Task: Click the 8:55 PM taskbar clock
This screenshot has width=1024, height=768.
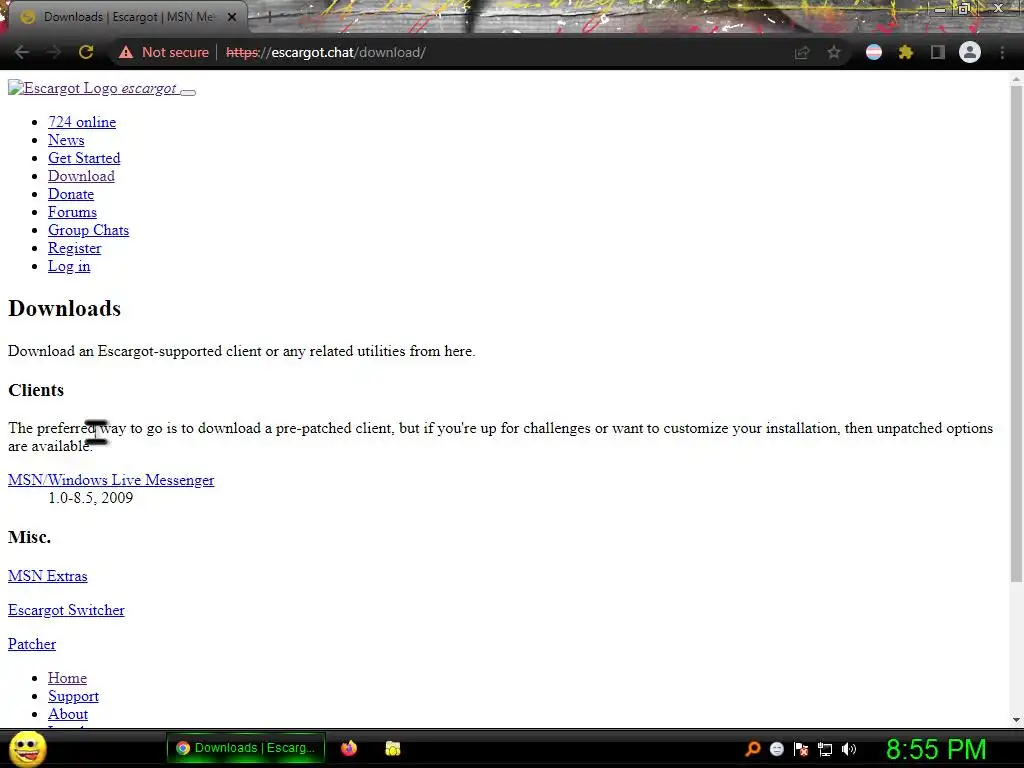Action: click(936, 749)
